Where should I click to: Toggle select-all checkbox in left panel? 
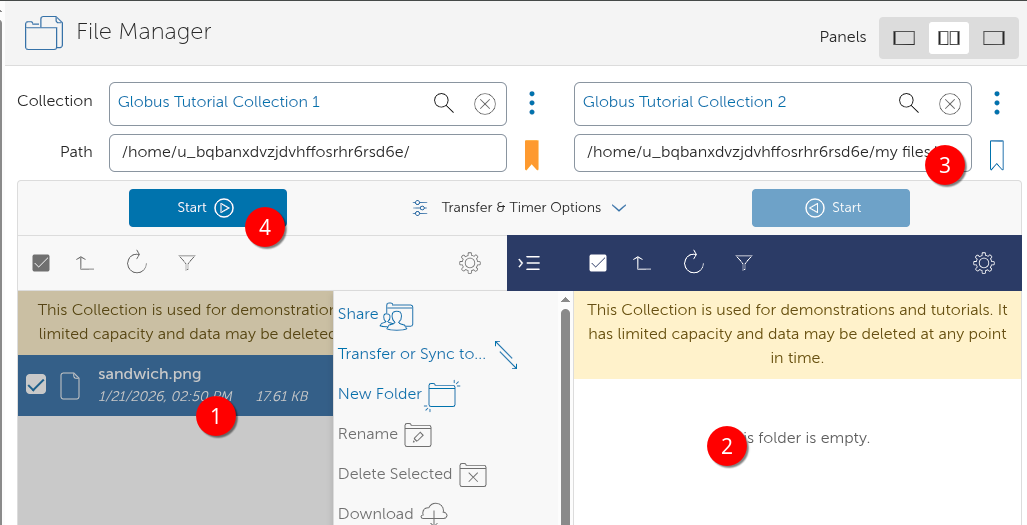pyautogui.click(x=41, y=263)
